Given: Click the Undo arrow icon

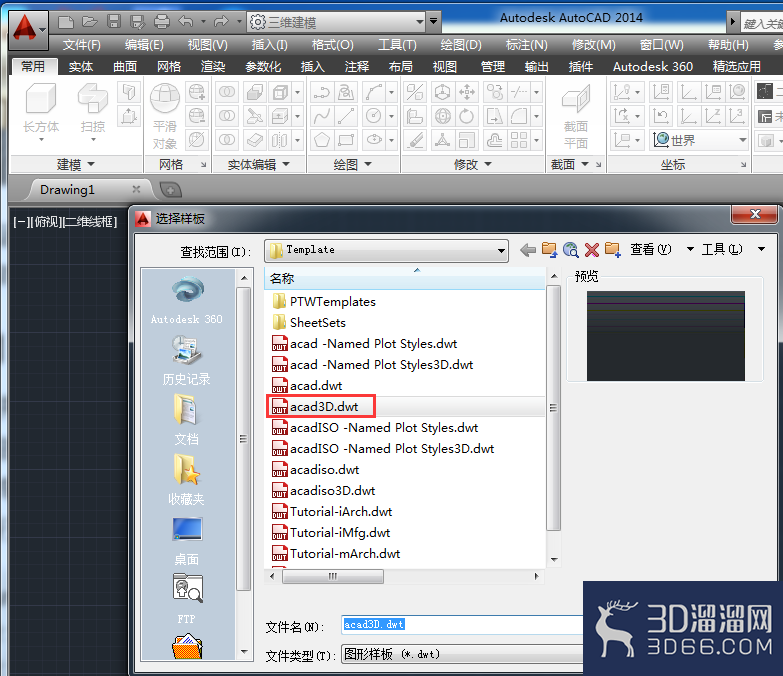Looking at the screenshot, I should click(186, 21).
